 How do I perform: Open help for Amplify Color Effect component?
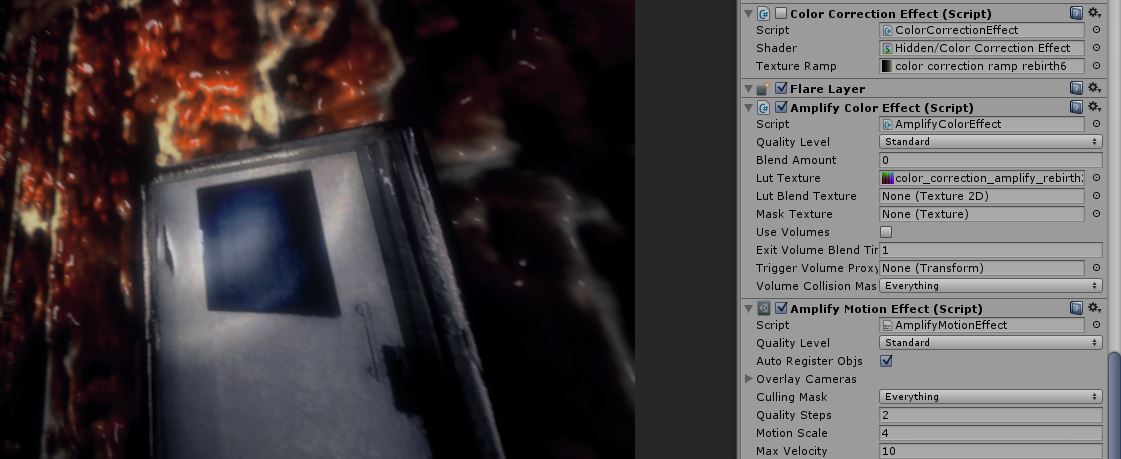[x=1076, y=107]
